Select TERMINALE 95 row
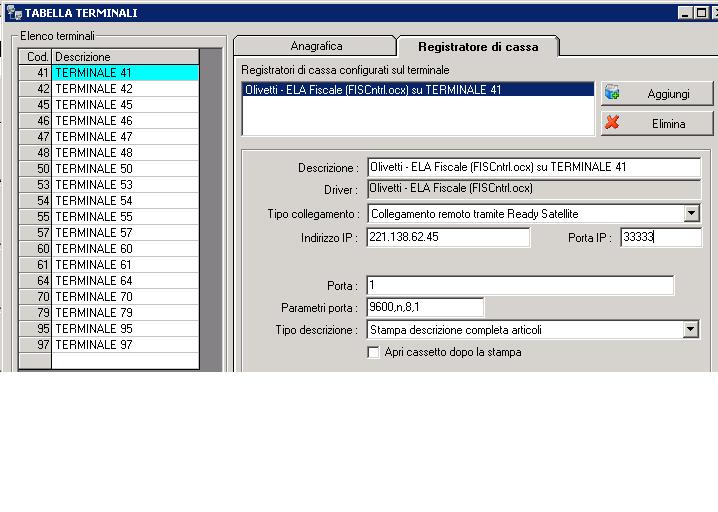The width and height of the screenshot is (718, 512). coord(109,329)
